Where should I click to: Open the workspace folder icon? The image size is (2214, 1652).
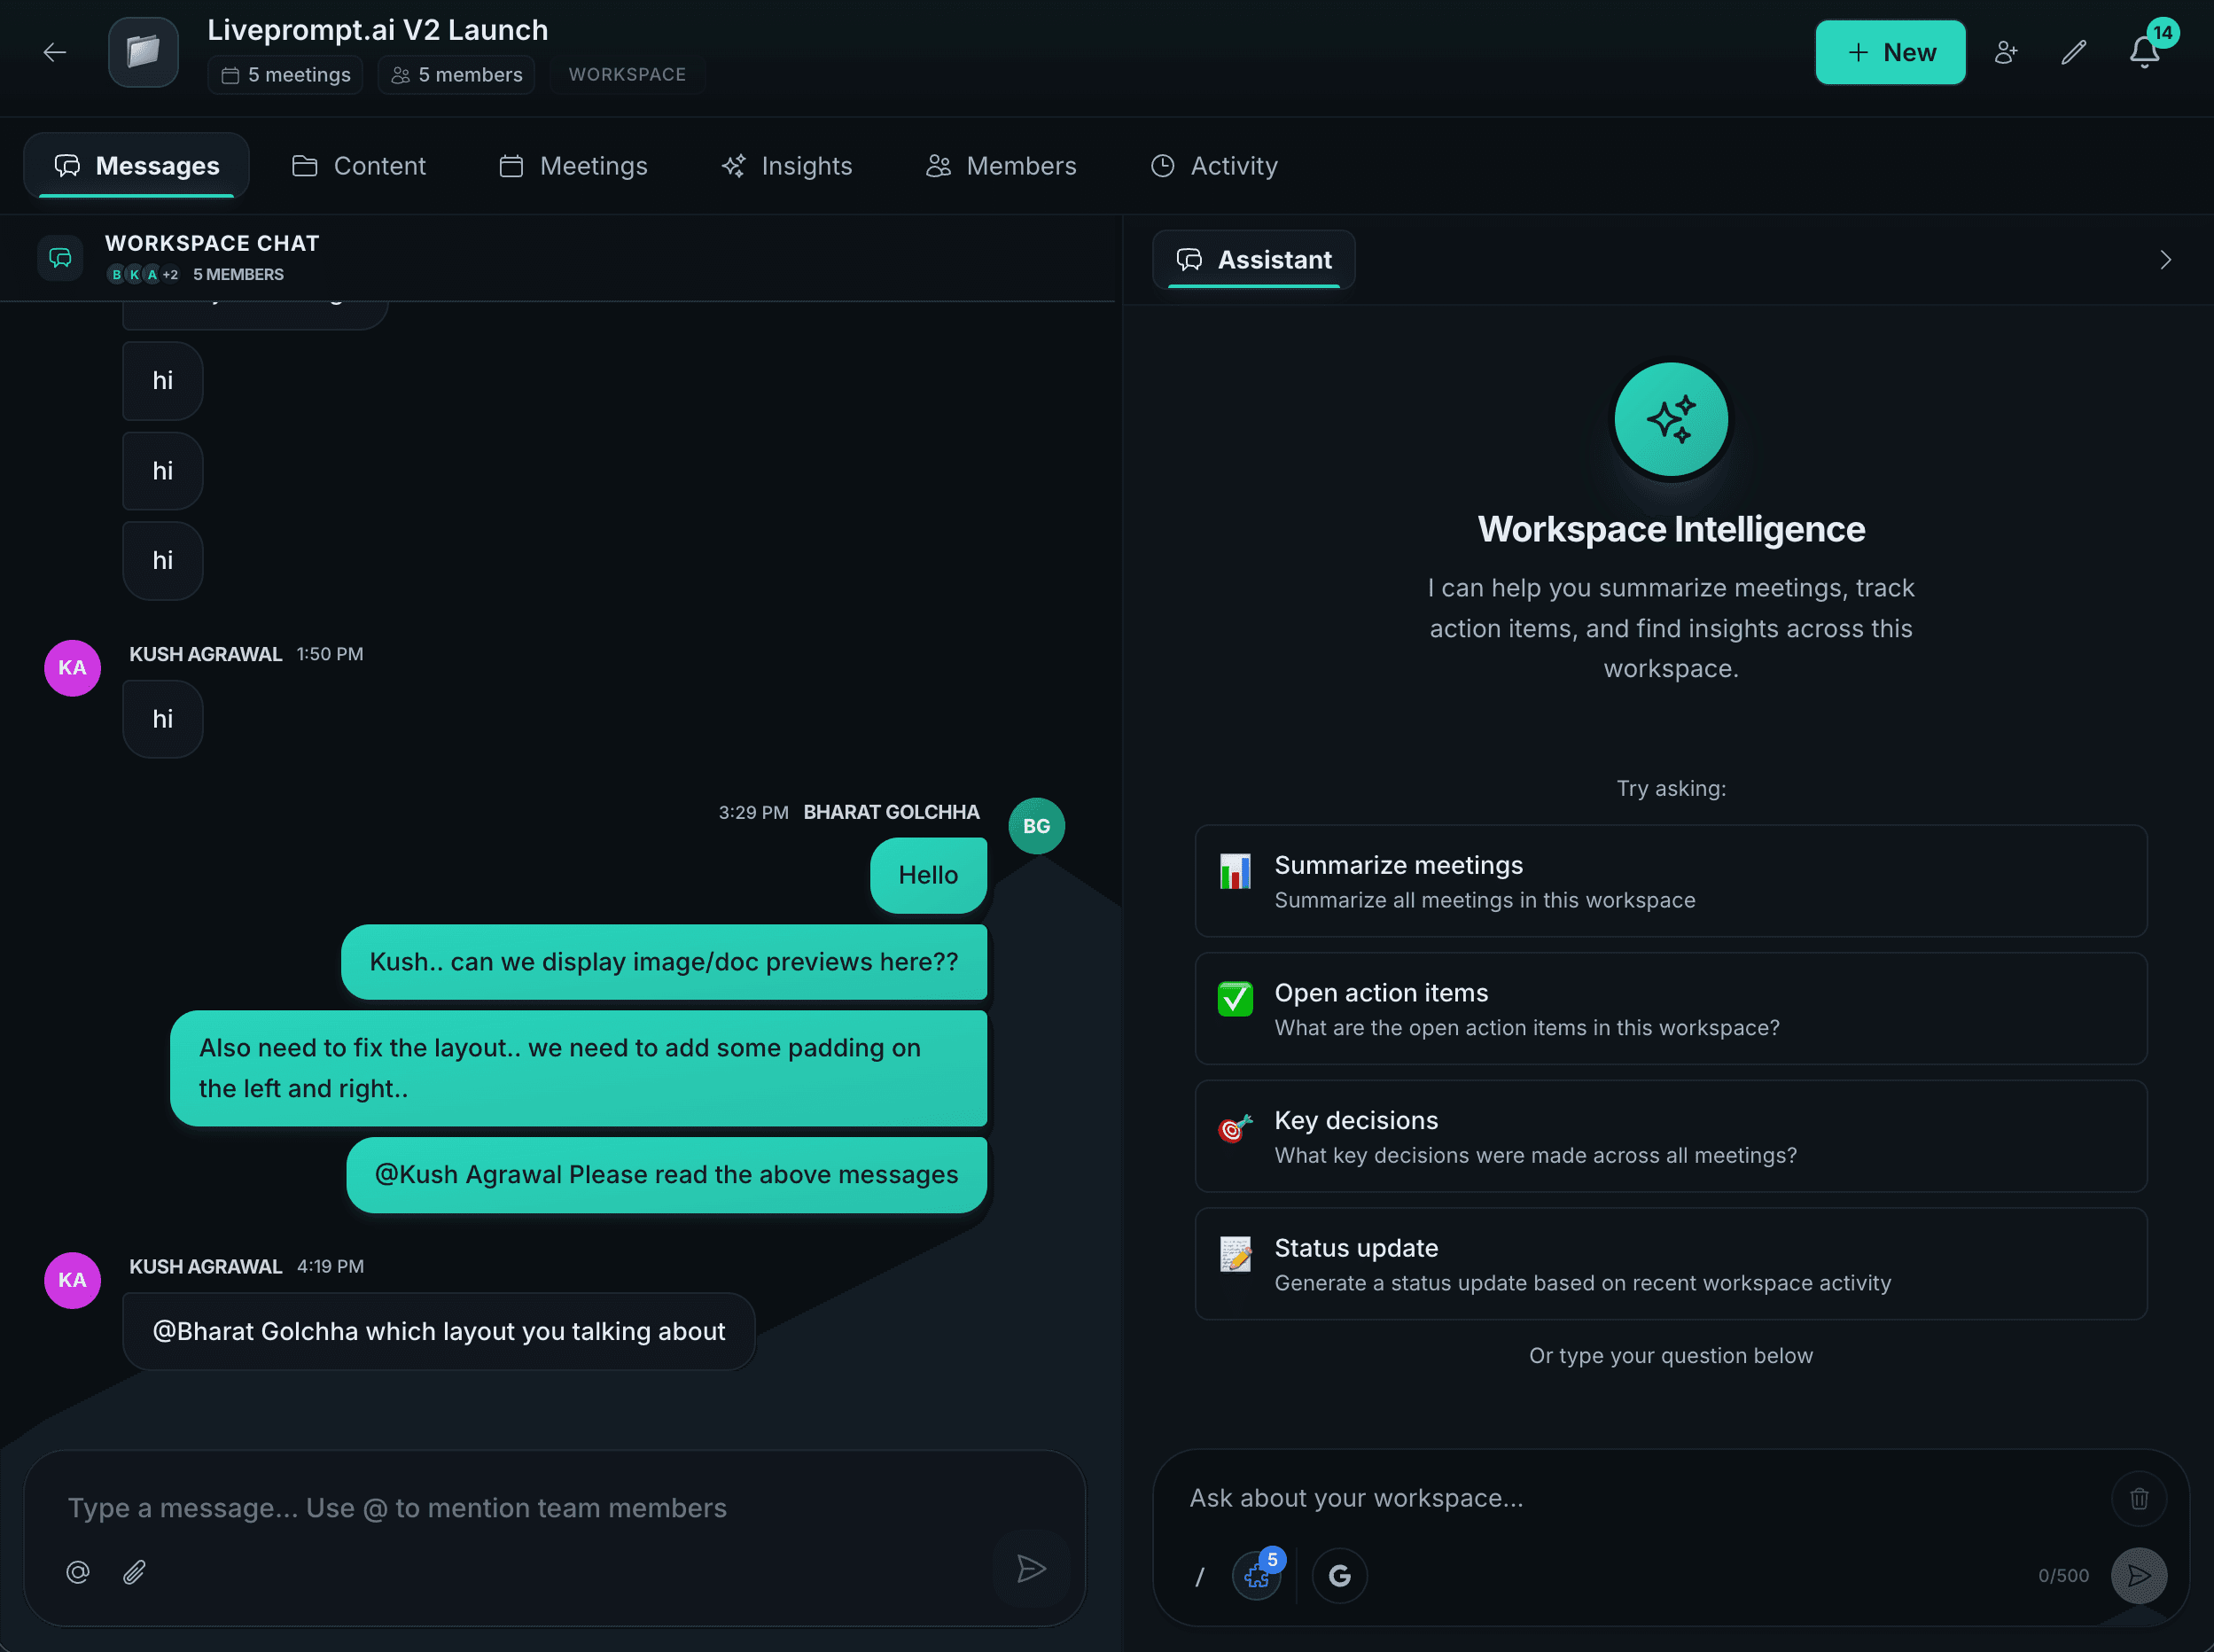tap(143, 51)
